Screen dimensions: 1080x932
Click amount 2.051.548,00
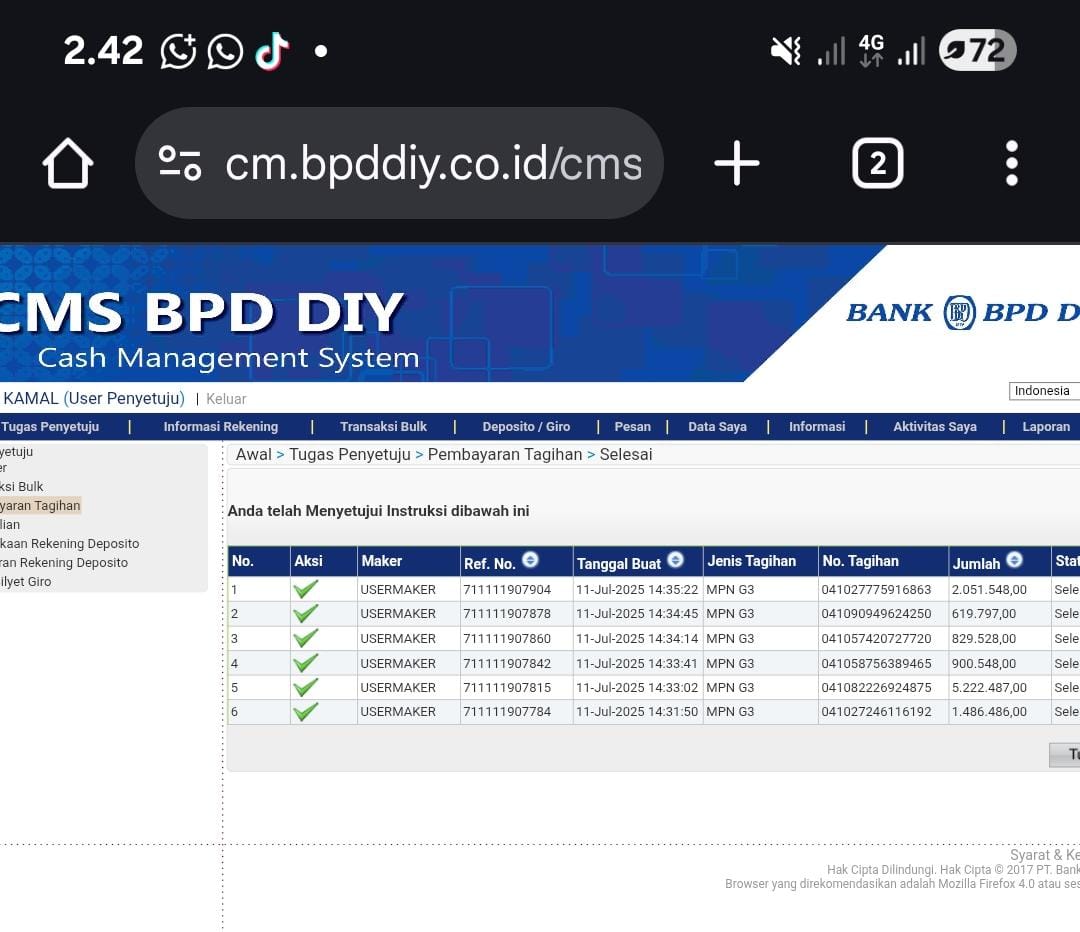[989, 590]
